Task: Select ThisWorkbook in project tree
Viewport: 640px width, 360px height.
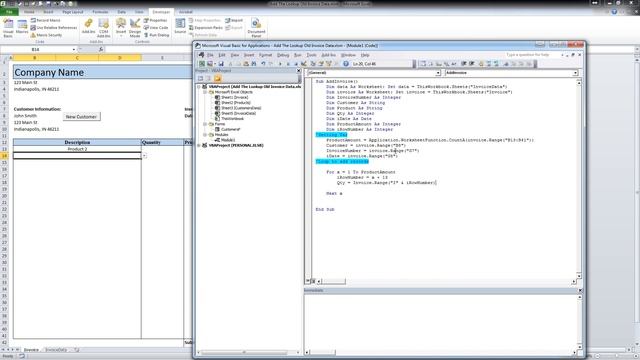Action: (x=229, y=119)
